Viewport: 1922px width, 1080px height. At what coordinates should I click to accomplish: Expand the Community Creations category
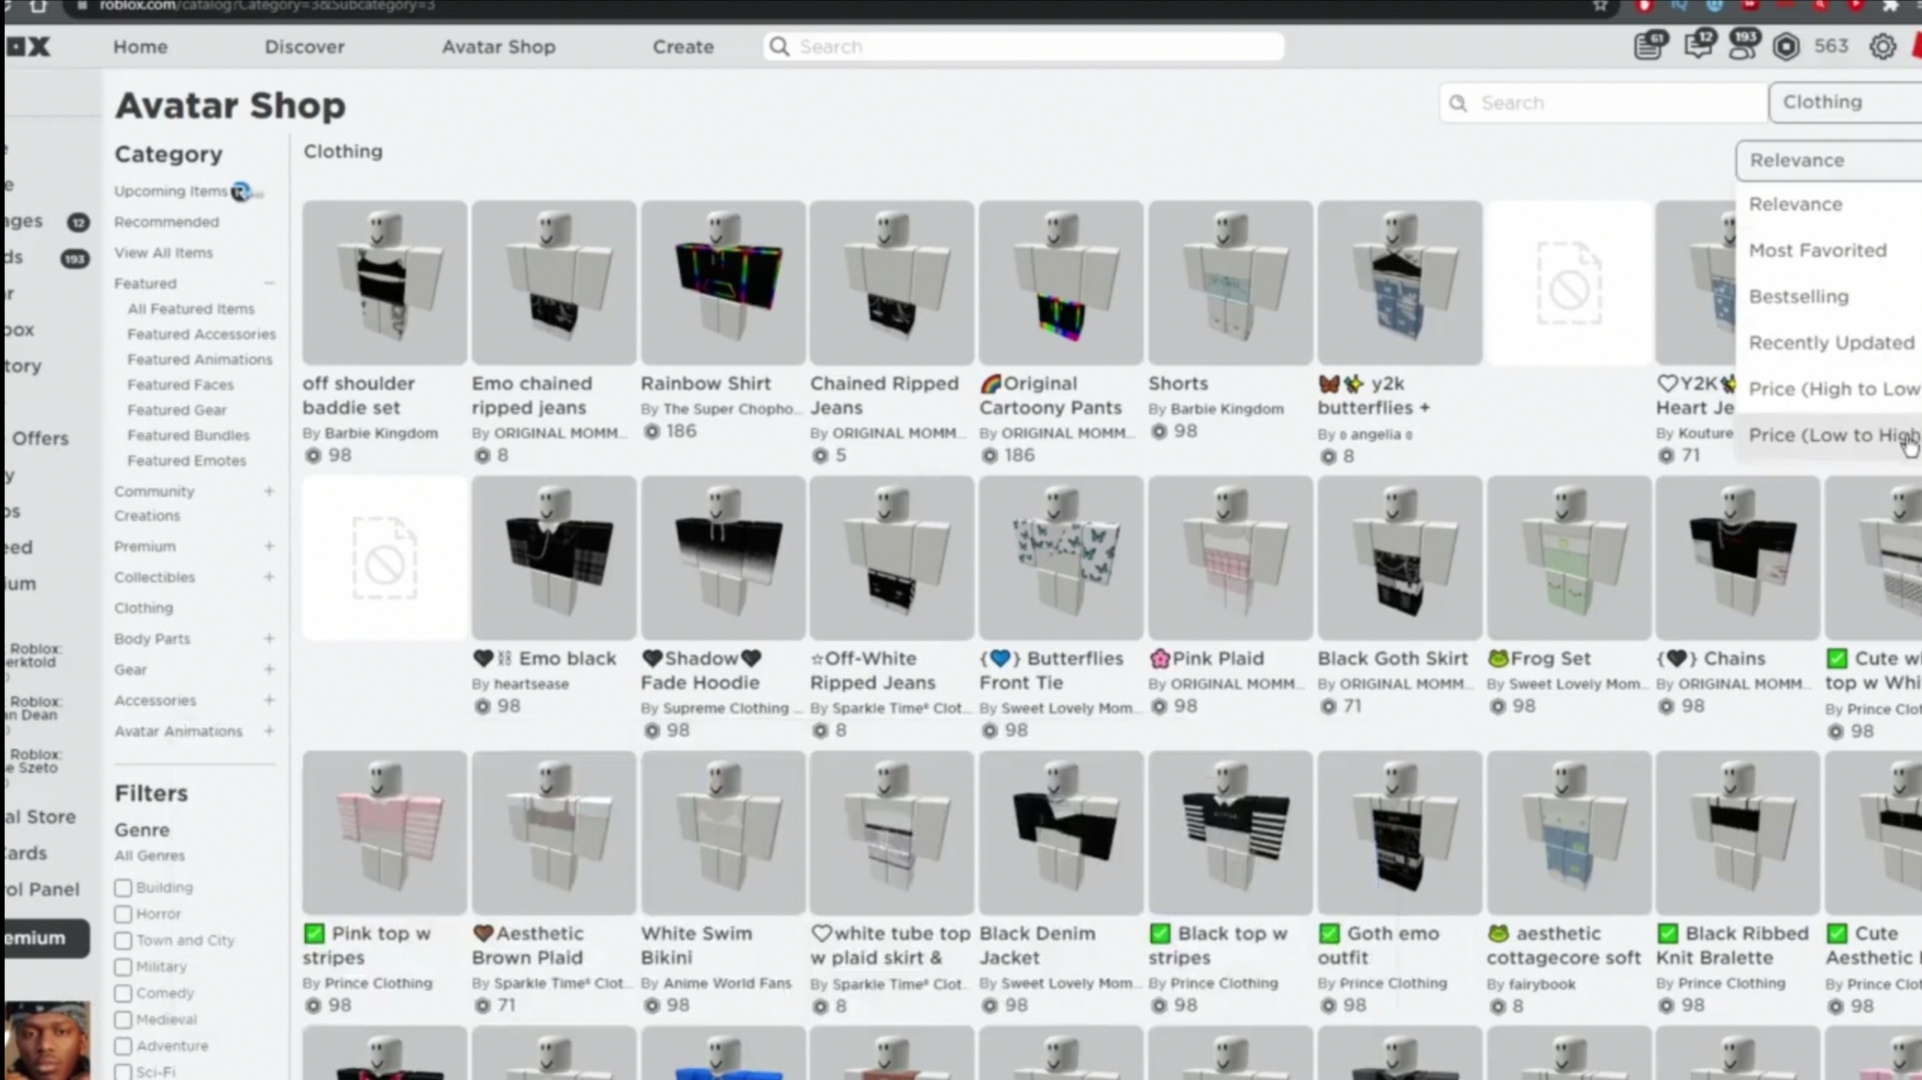pos(268,491)
